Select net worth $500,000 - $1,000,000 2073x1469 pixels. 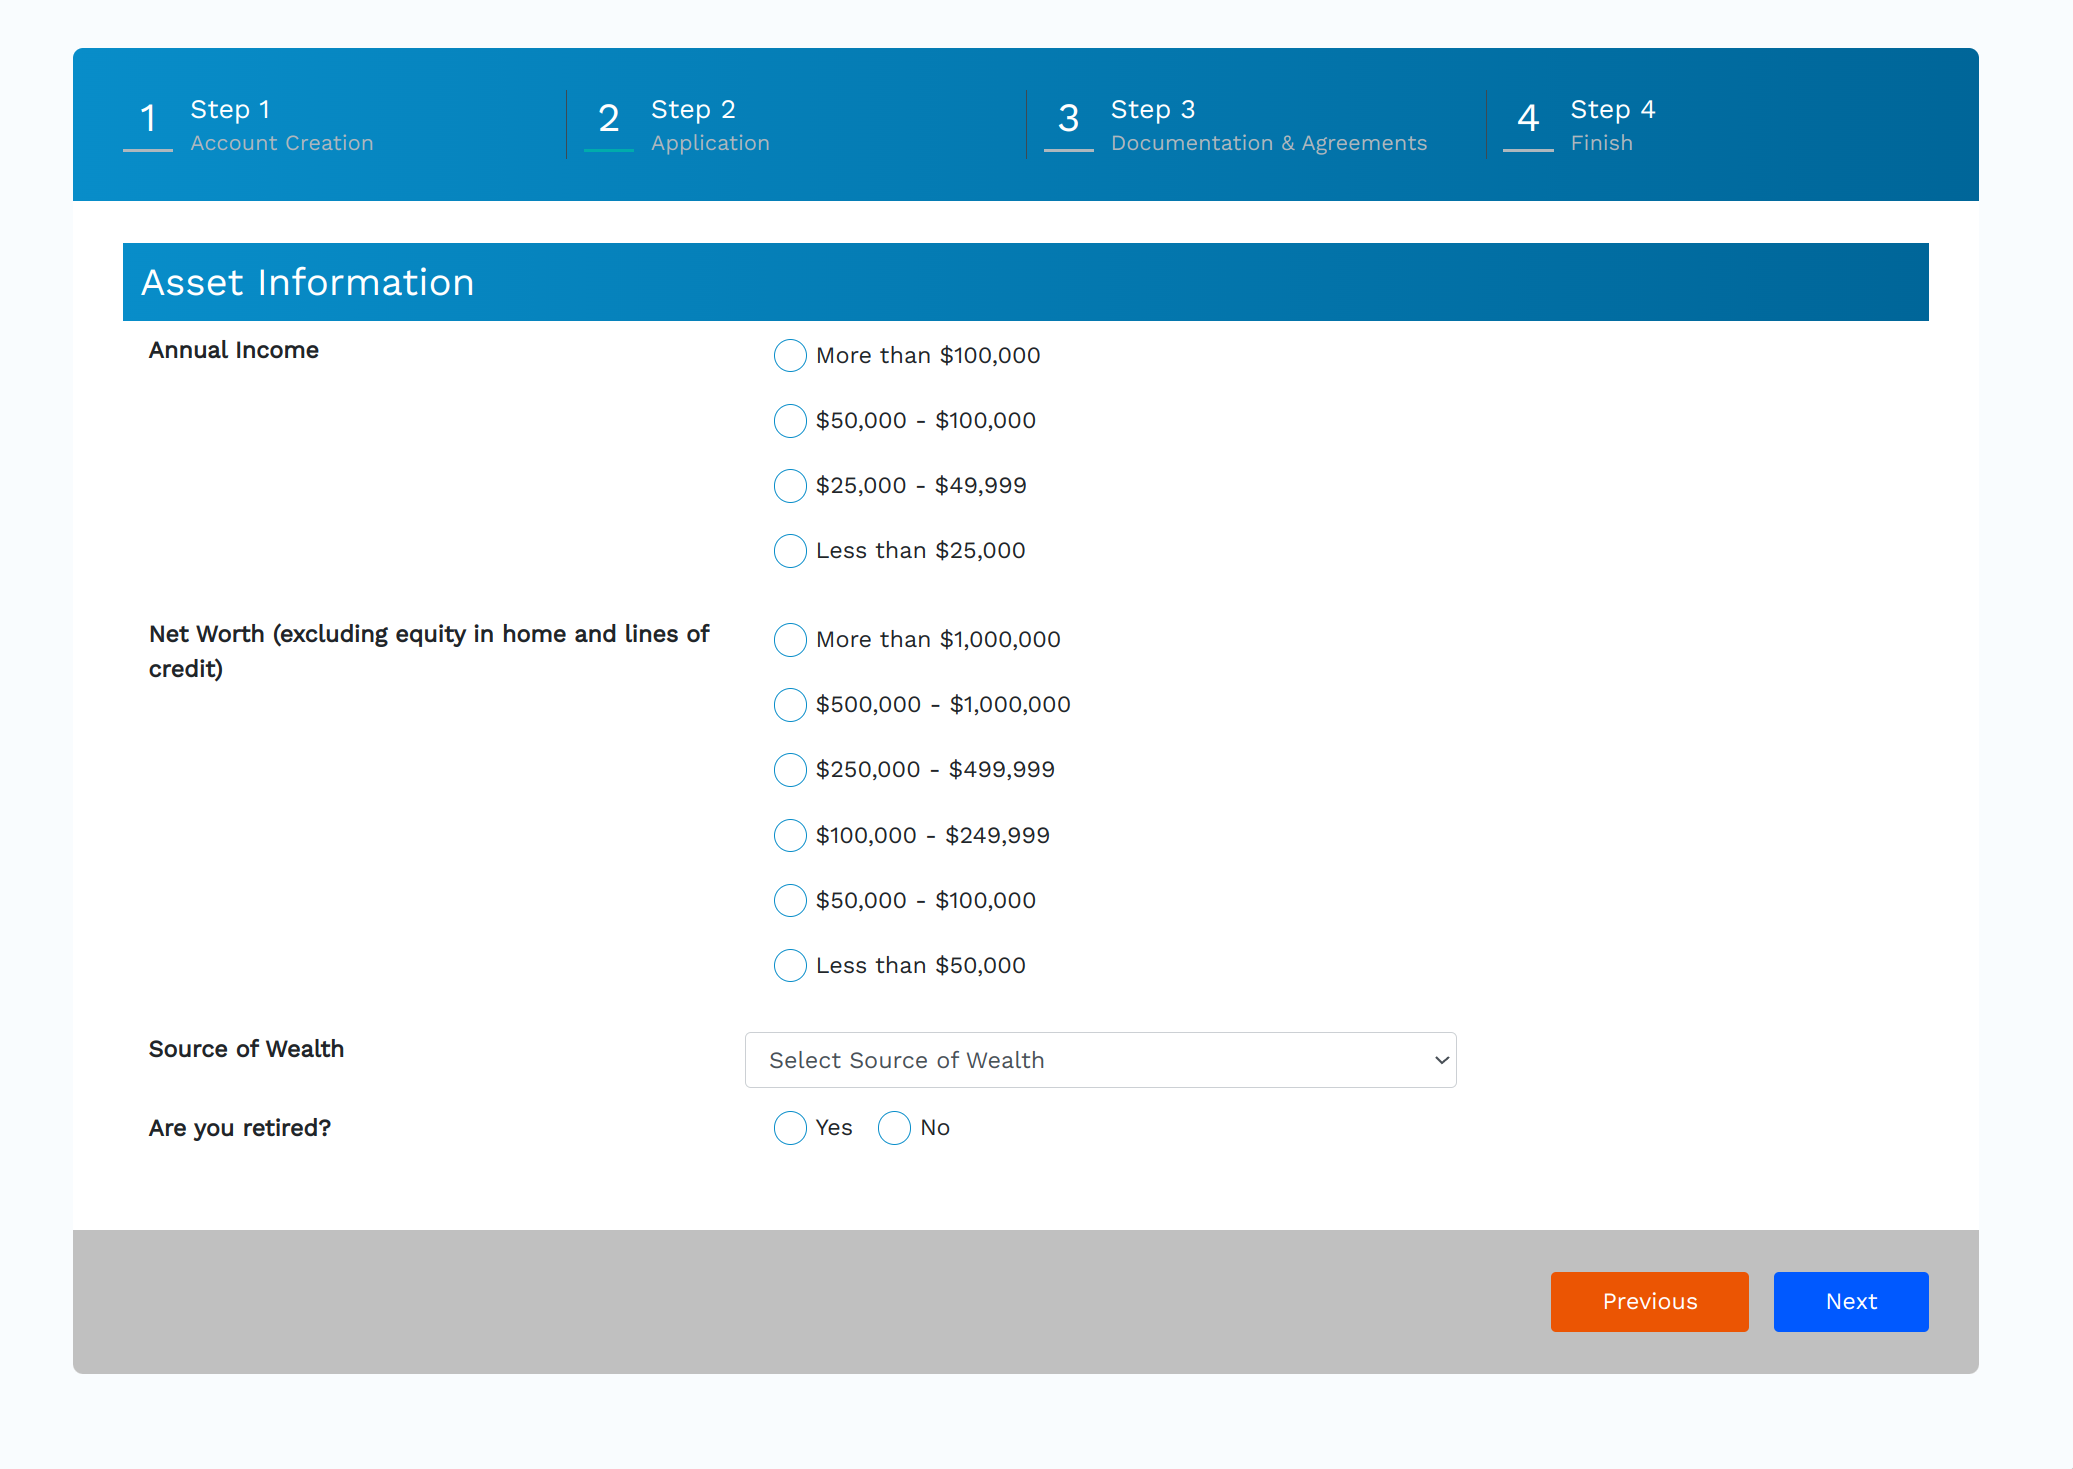click(x=790, y=704)
